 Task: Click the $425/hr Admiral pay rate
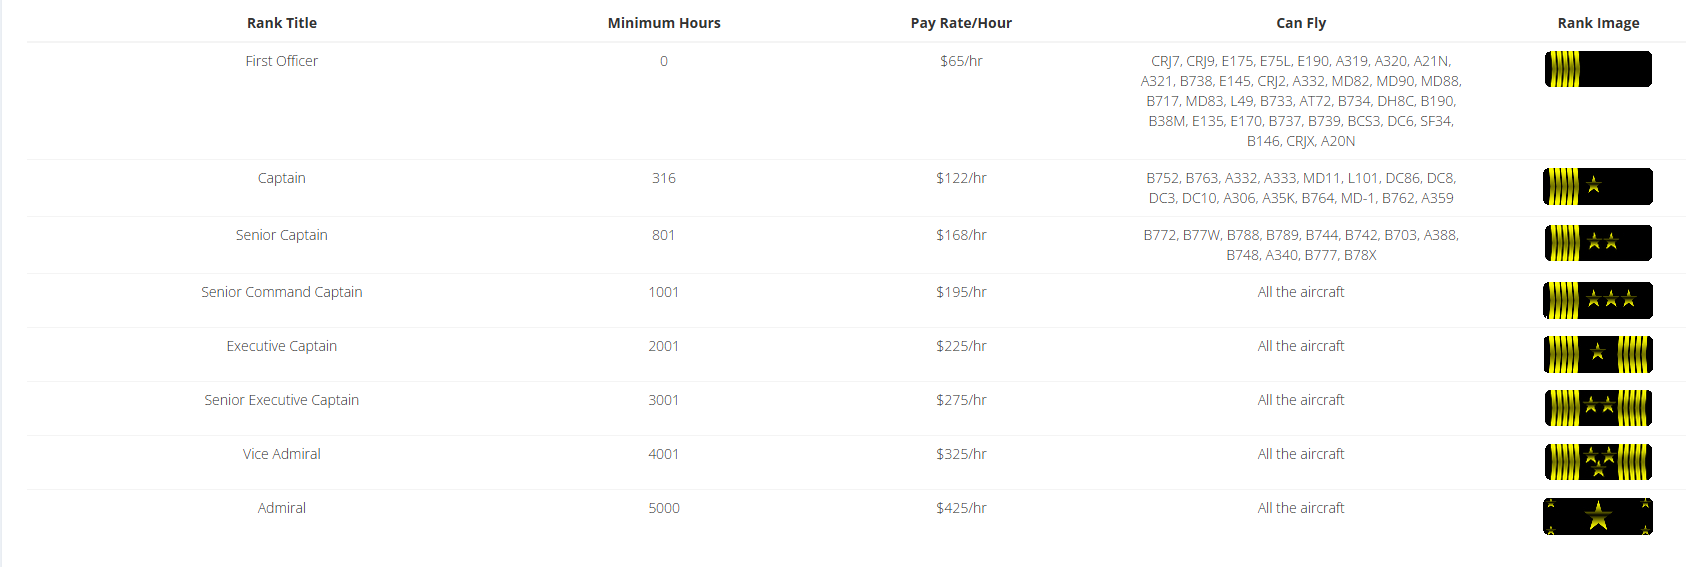961,508
